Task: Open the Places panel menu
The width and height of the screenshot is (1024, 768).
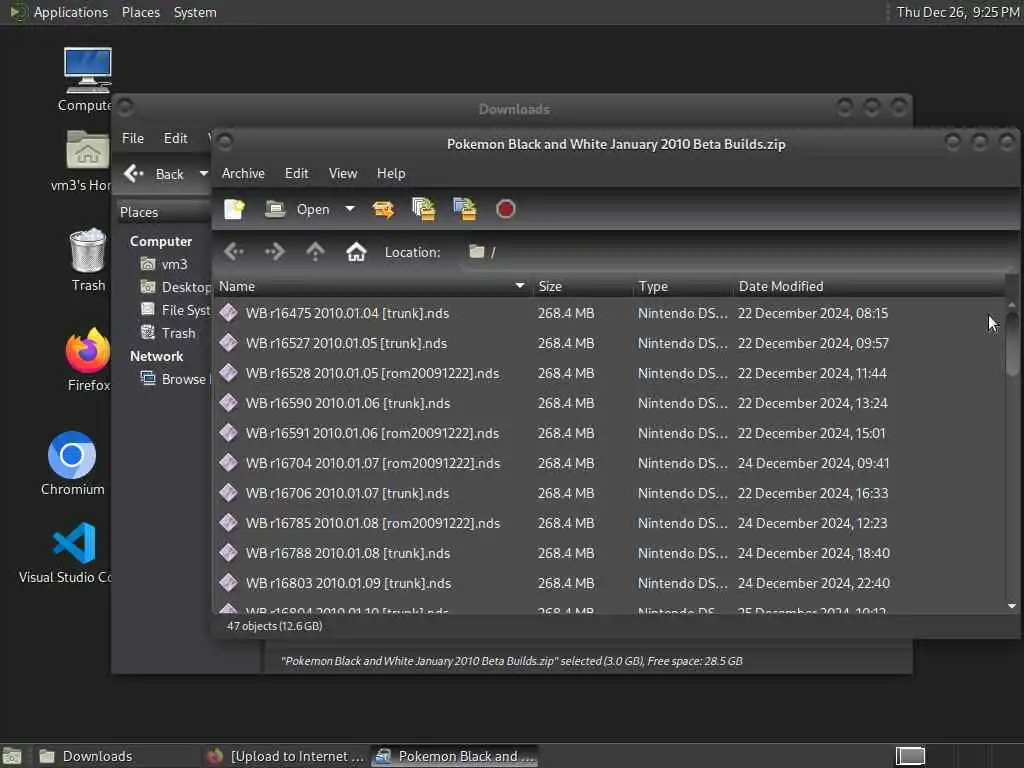Action: 140,12
